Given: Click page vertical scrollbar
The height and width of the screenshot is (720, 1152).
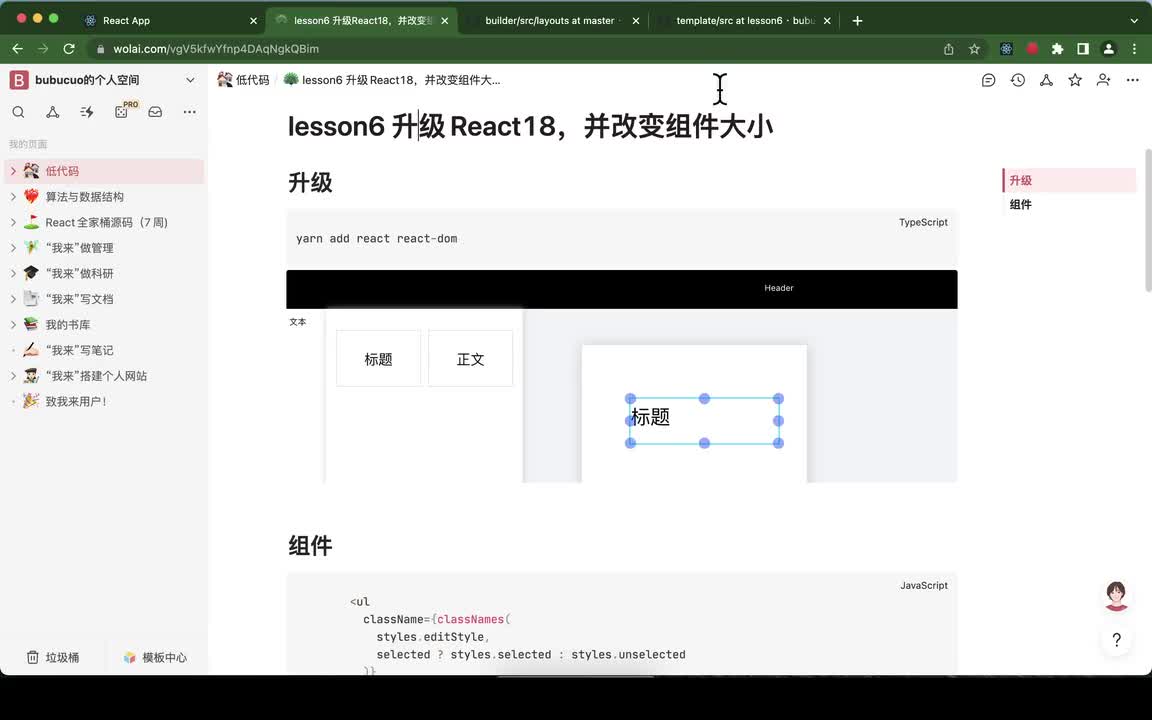Looking at the screenshot, I should 1148,220.
